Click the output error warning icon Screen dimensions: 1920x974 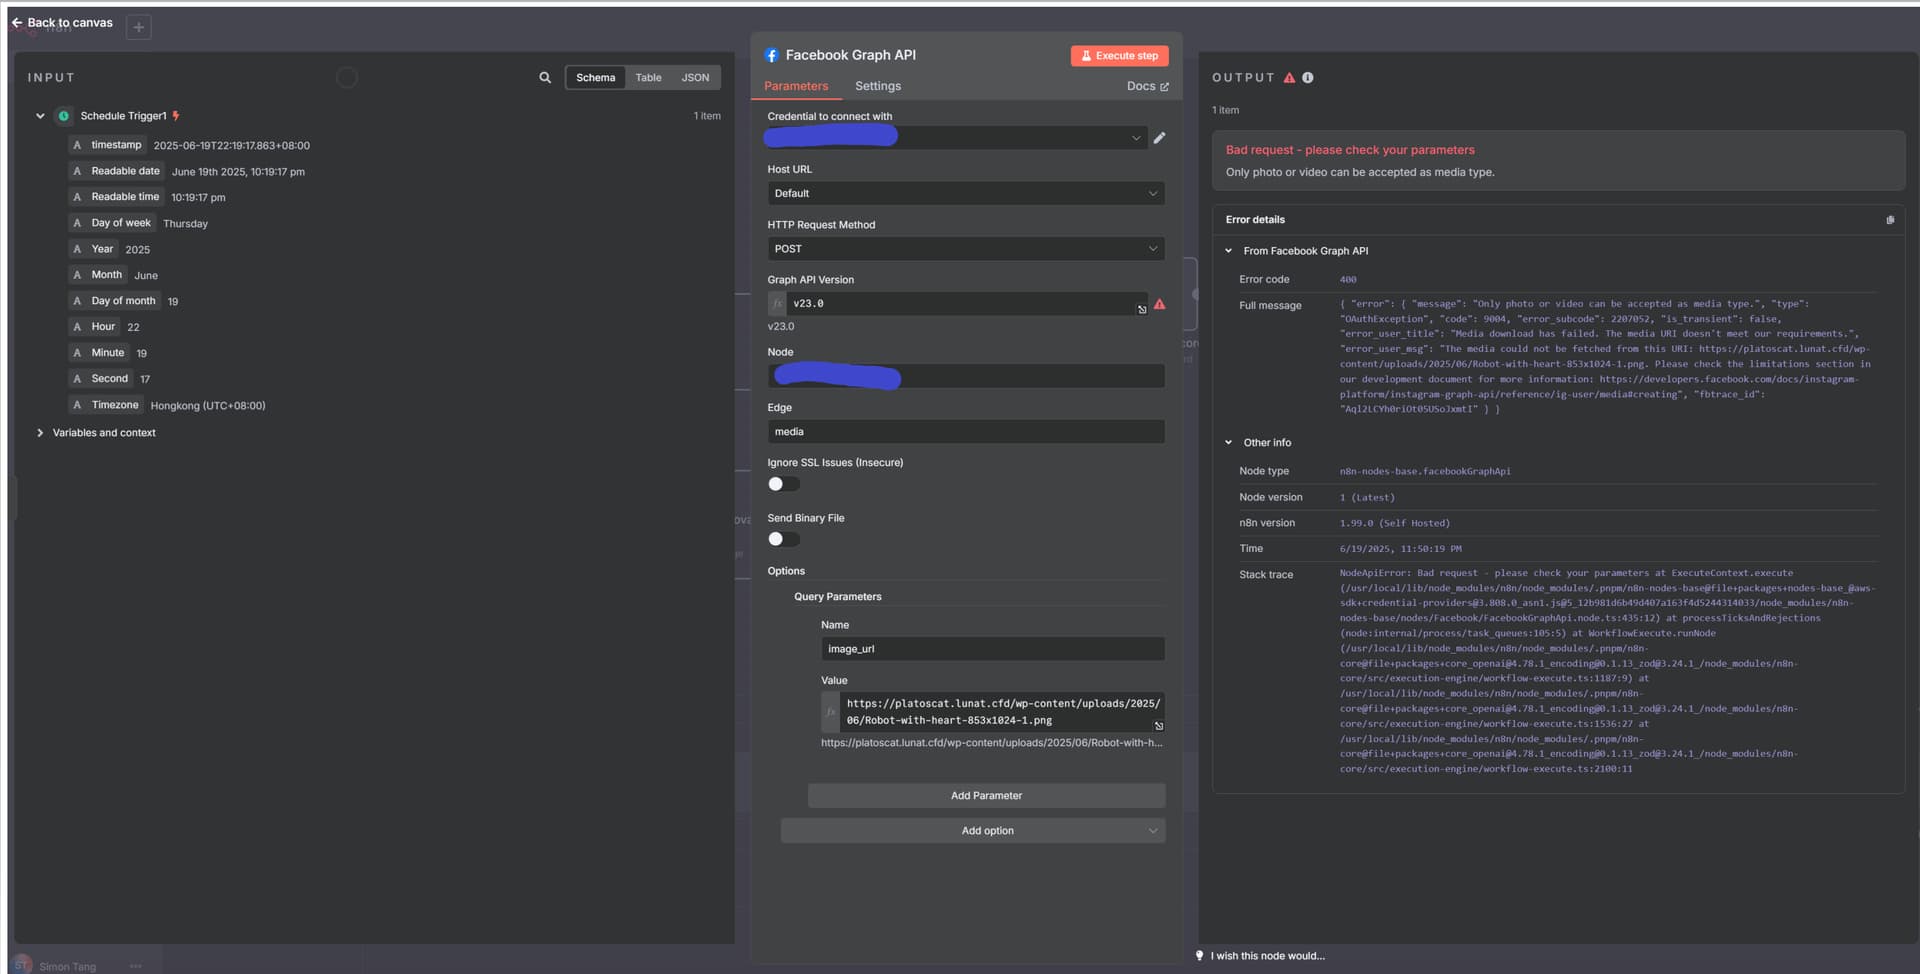1289,78
